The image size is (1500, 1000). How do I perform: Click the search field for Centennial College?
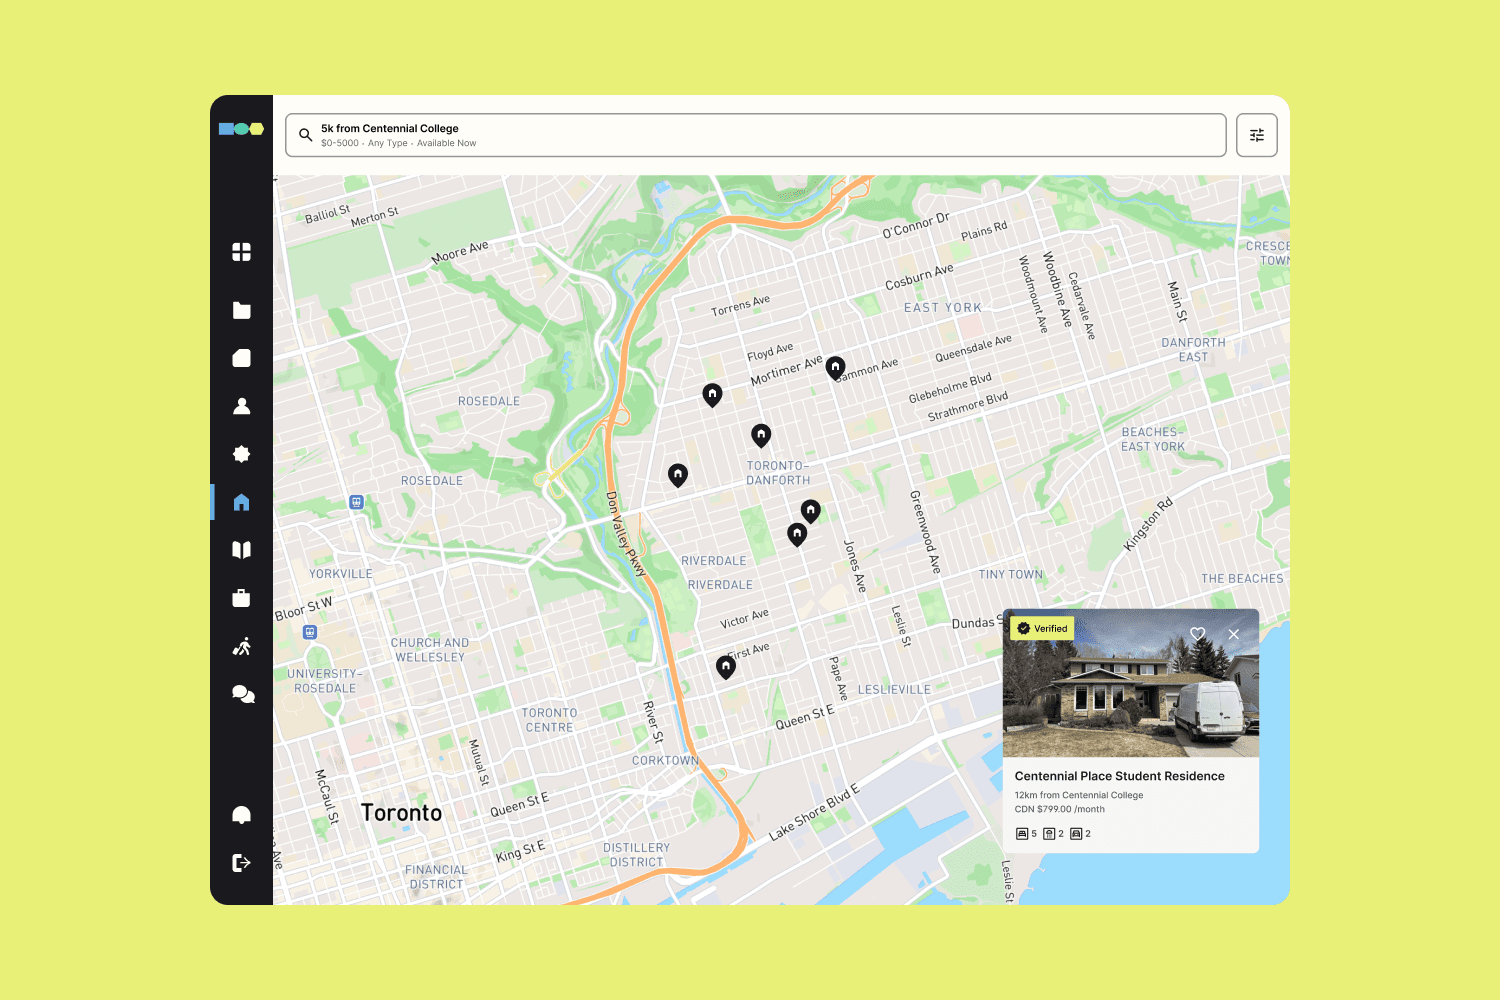[x=756, y=135]
